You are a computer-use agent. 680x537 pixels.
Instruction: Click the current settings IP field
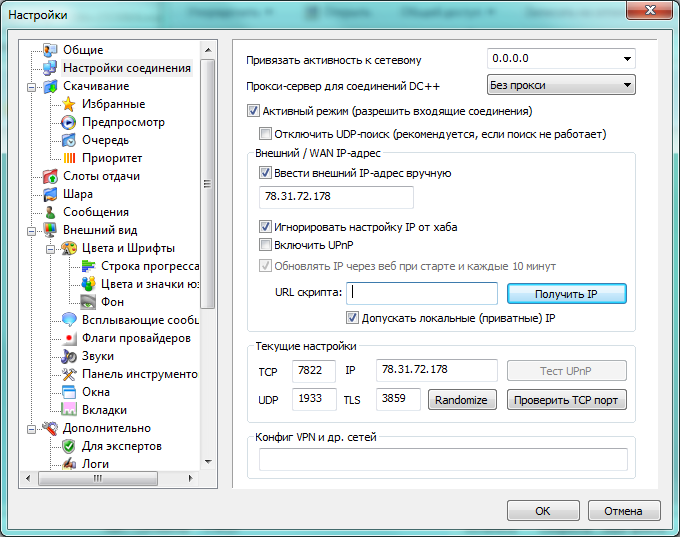[436, 370]
